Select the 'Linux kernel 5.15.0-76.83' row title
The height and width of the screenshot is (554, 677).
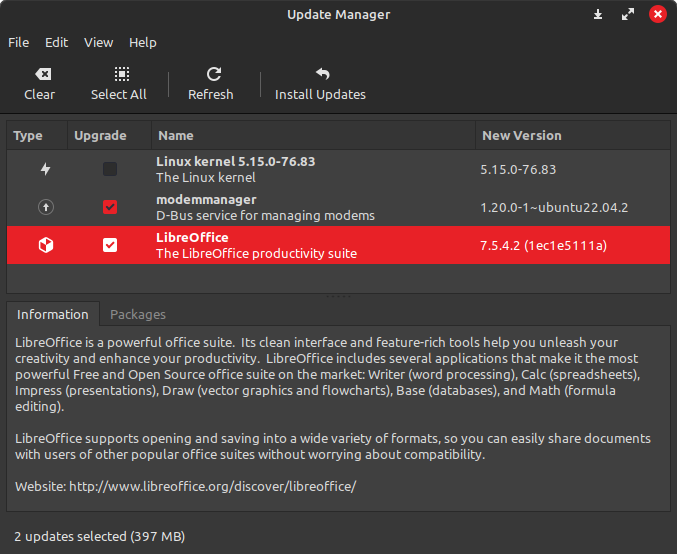[236, 161]
